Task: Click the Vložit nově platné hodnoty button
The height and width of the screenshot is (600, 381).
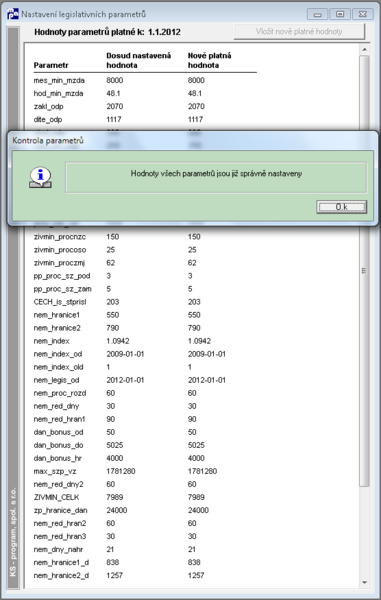Action: pyautogui.click(x=299, y=31)
